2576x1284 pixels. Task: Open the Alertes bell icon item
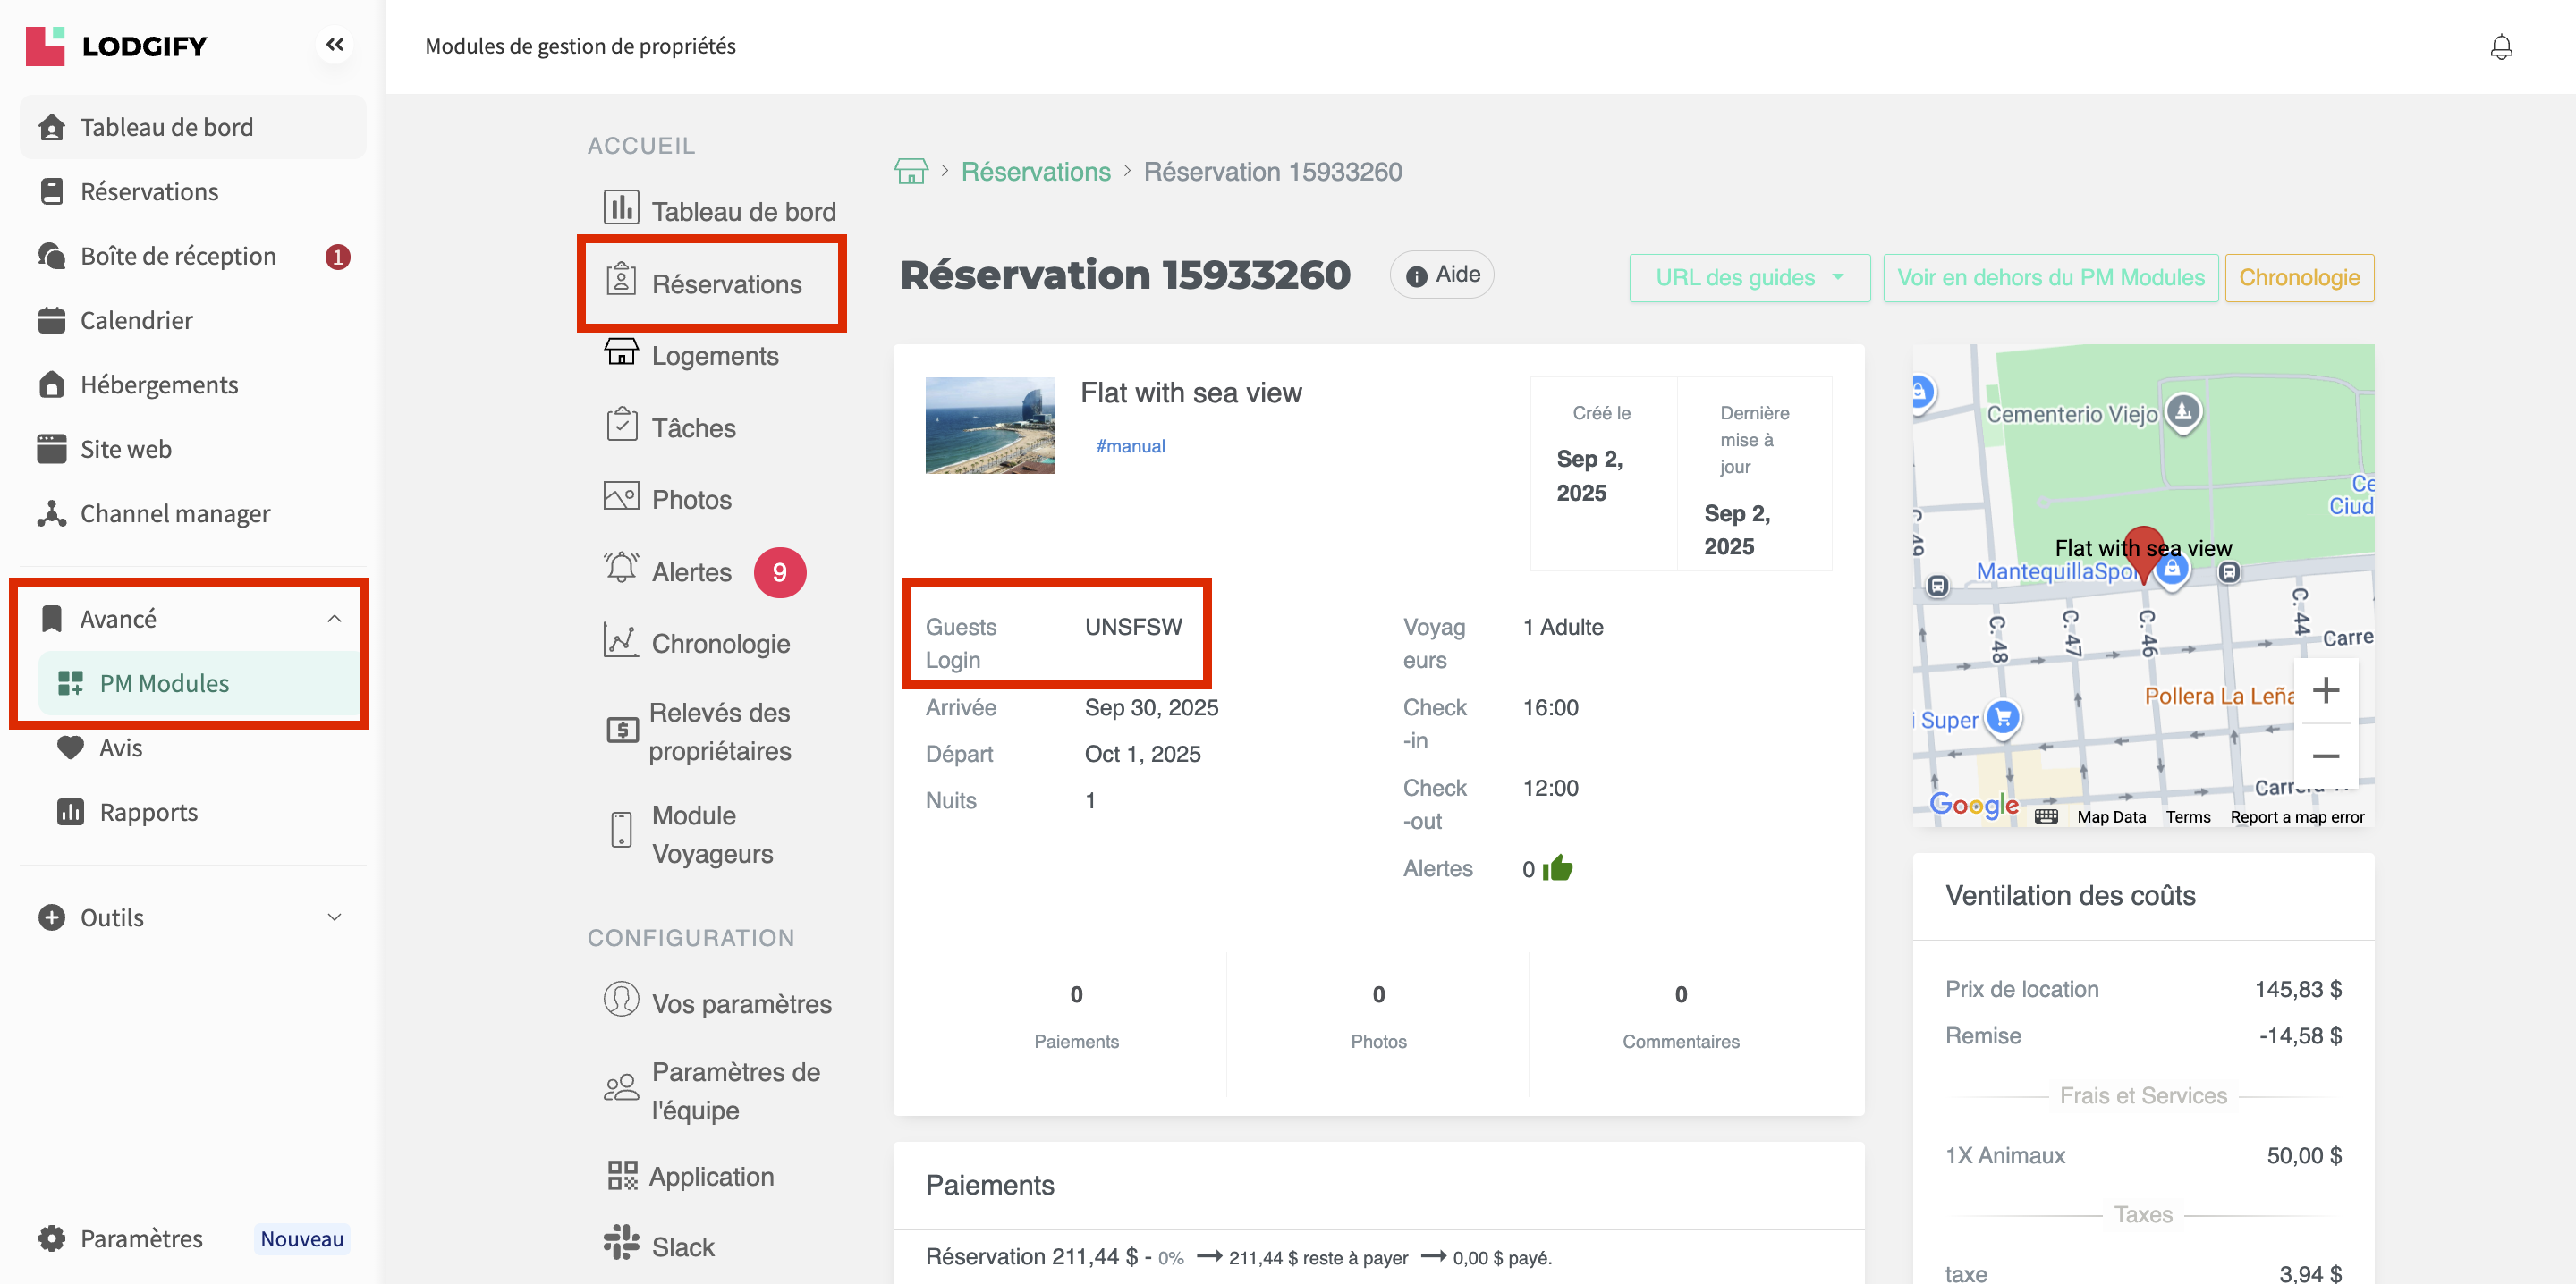click(x=621, y=569)
